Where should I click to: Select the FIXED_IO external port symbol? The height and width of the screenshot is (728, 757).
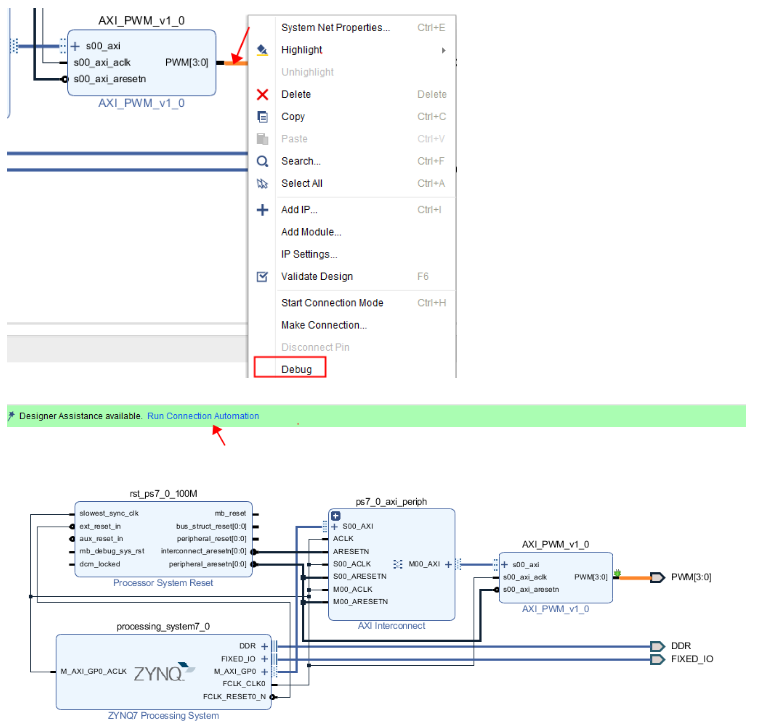click(658, 659)
